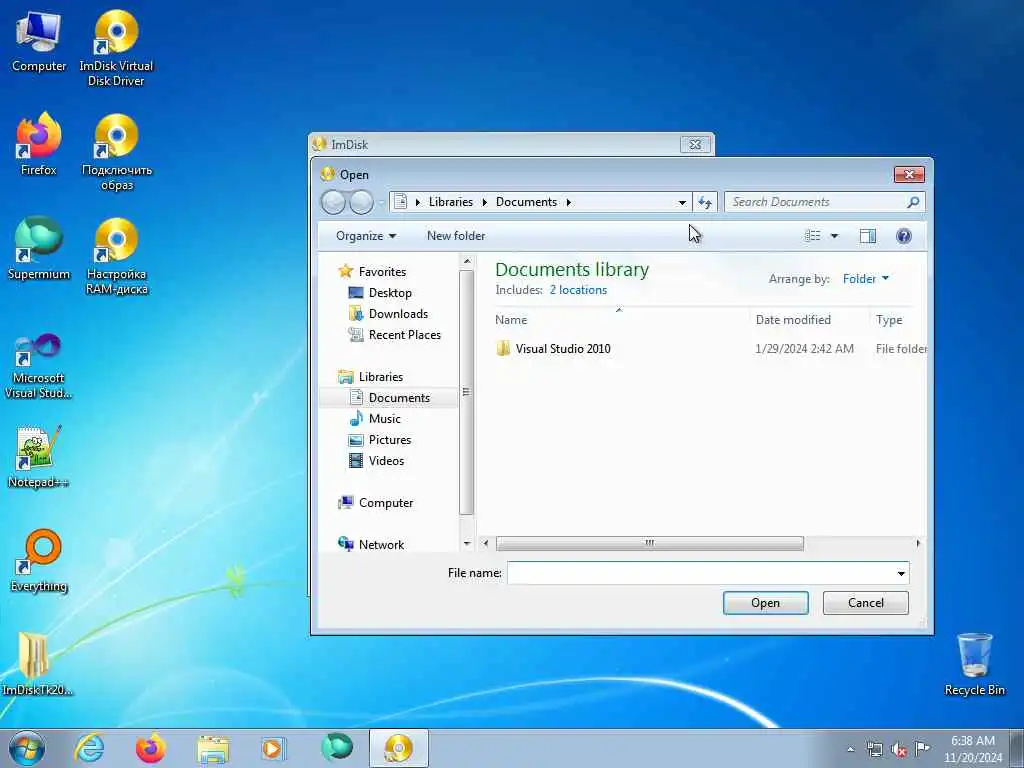
Task: Click the Windows Start button
Action: coord(27,748)
